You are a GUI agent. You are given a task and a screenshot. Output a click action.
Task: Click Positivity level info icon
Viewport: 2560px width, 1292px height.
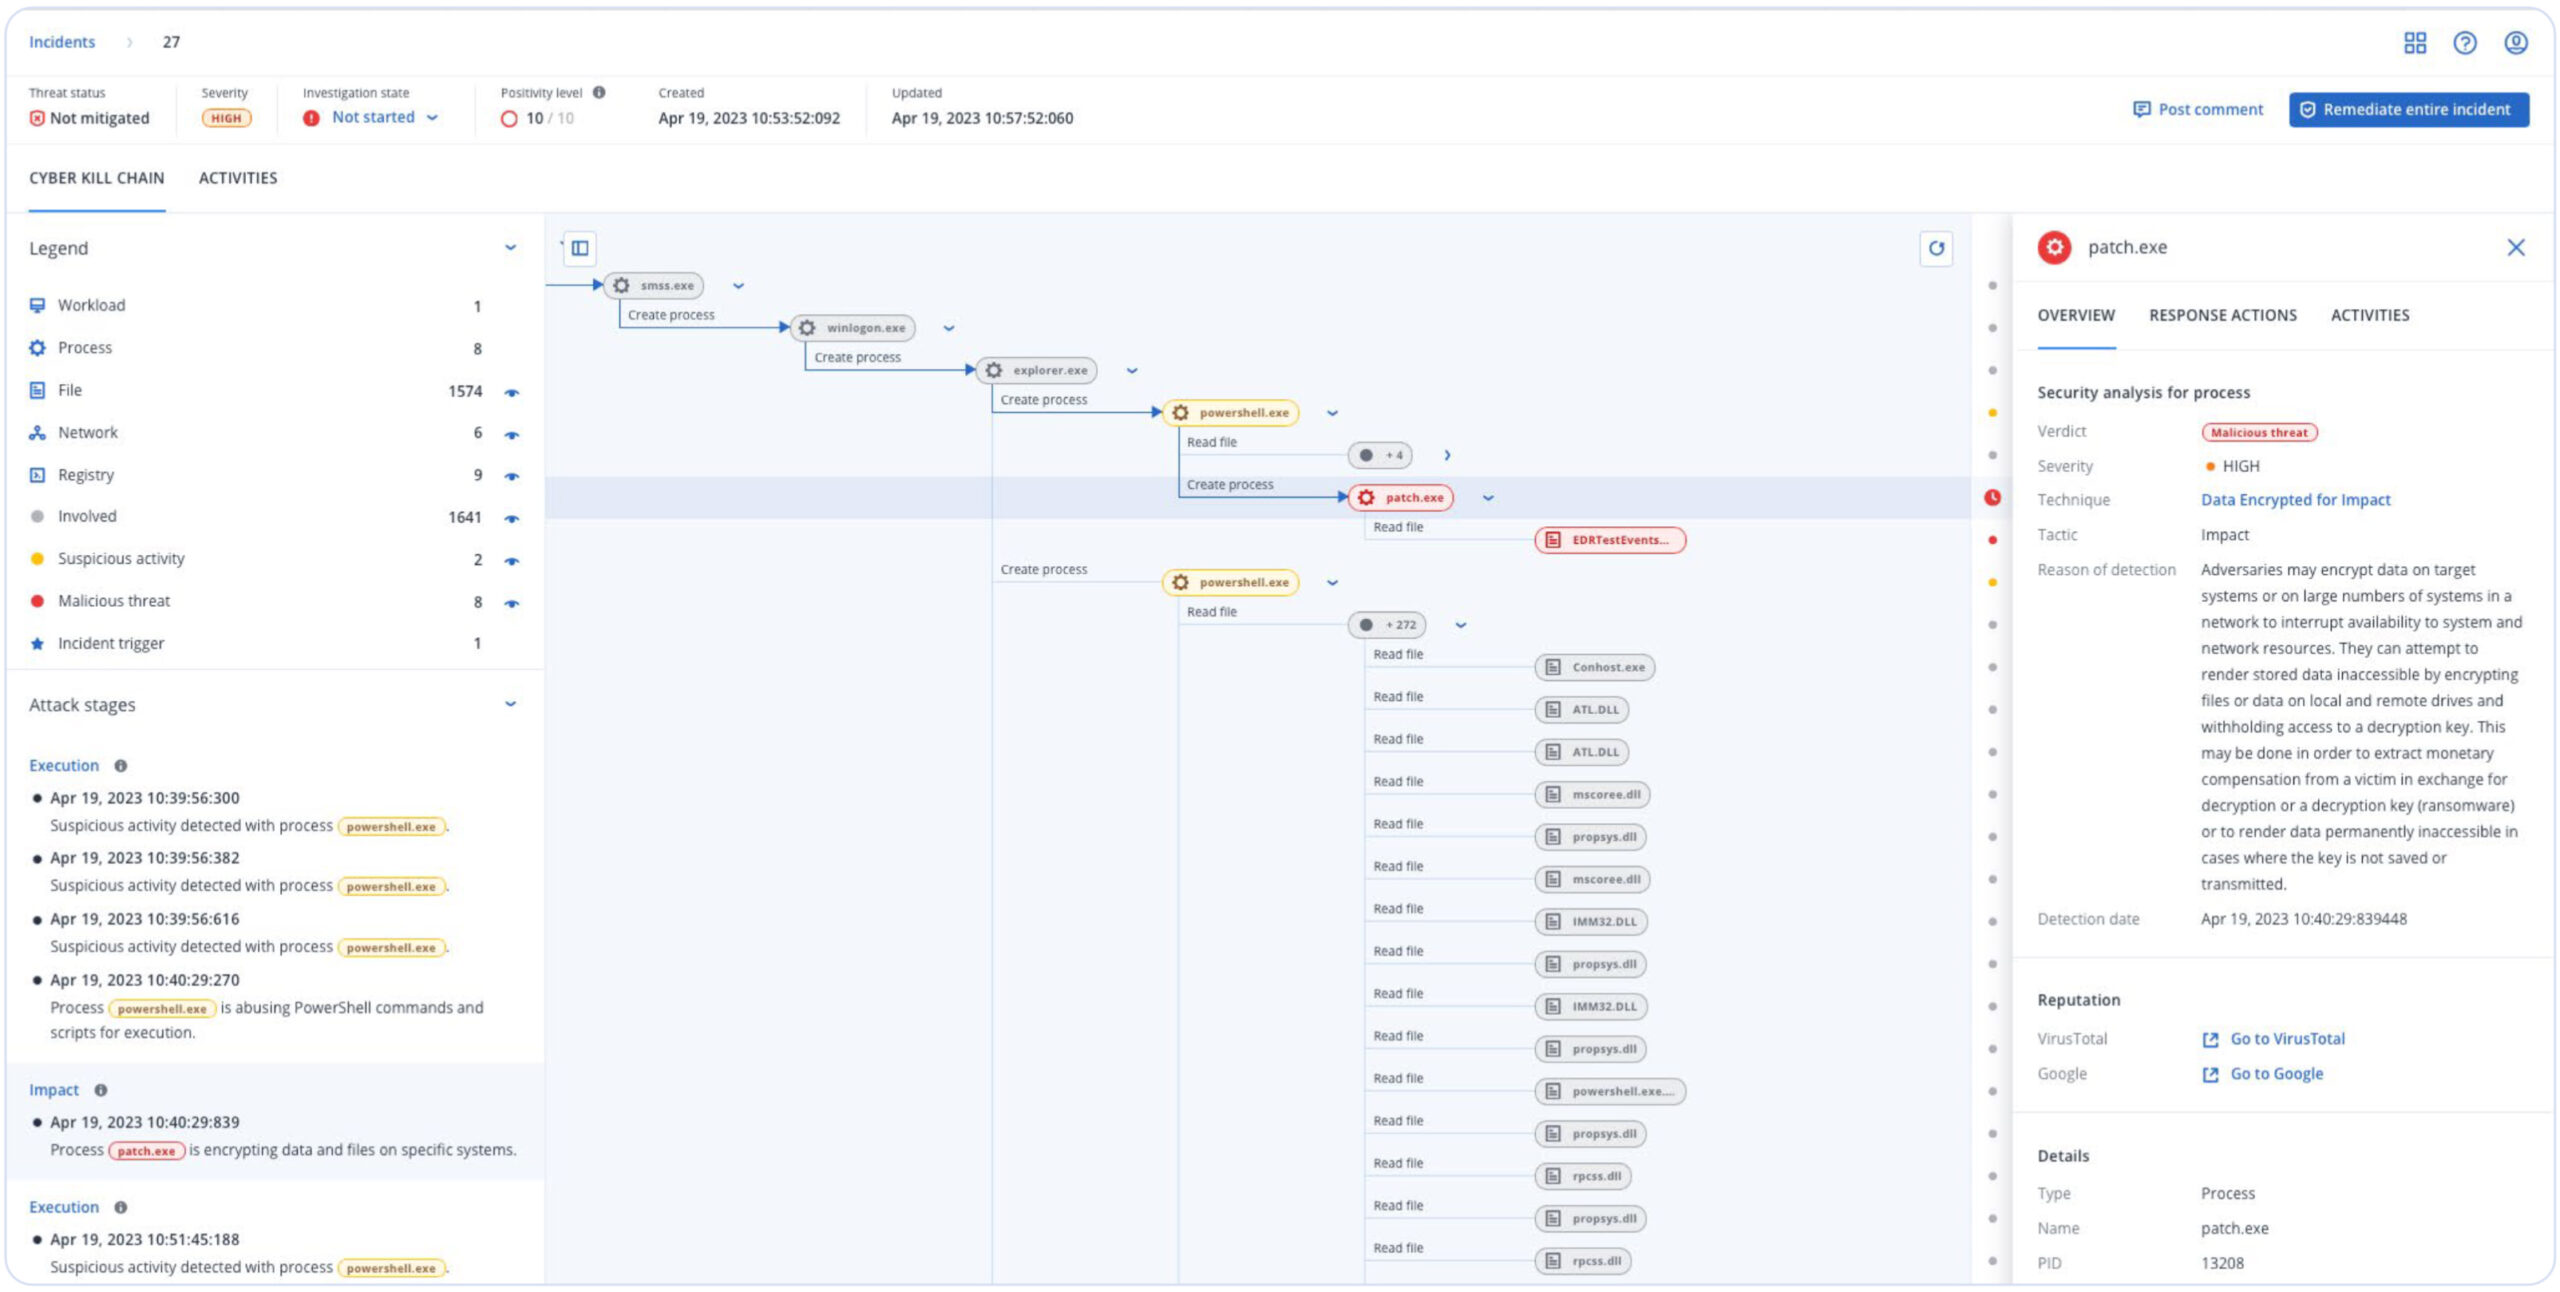(599, 92)
